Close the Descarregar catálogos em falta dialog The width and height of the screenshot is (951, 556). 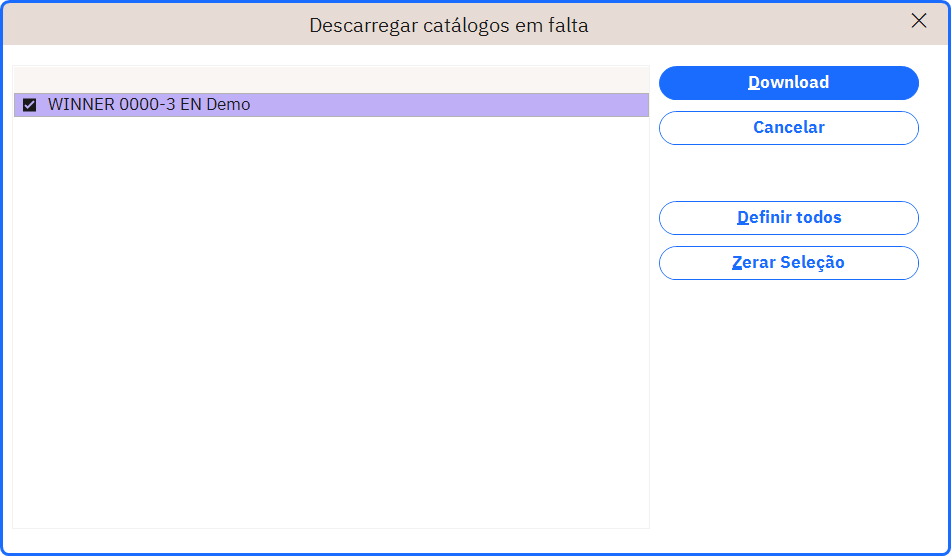tap(918, 21)
